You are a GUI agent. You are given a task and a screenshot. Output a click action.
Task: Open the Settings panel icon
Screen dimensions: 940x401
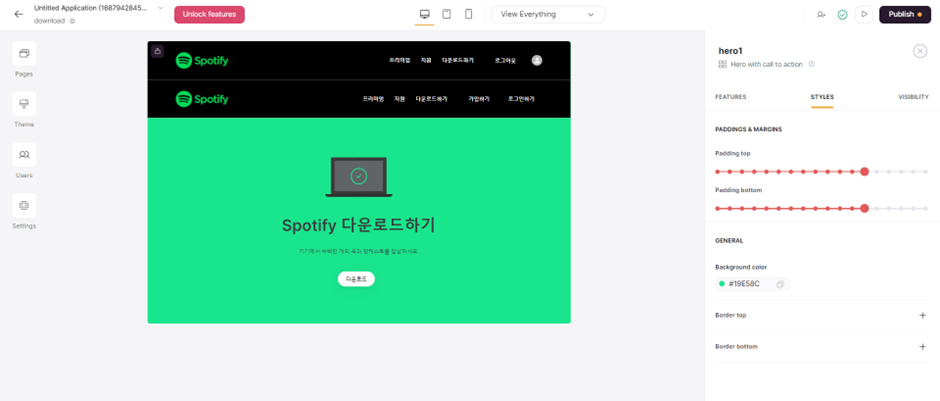pyautogui.click(x=24, y=205)
